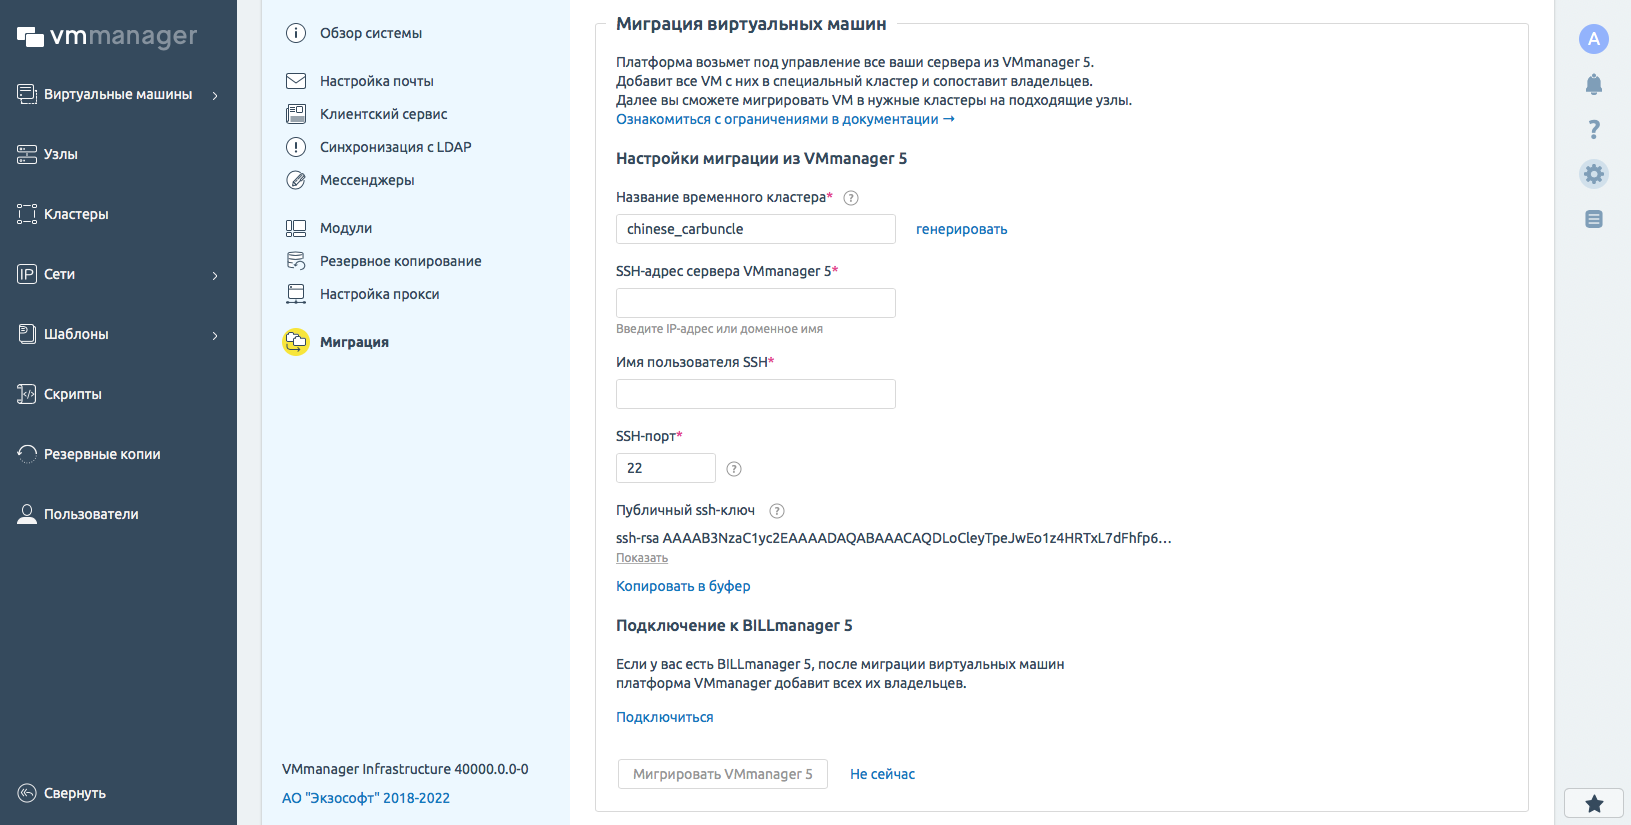1631x825 pixels.
Task: Click the Шаблоны templates icon
Action: coord(27,334)
